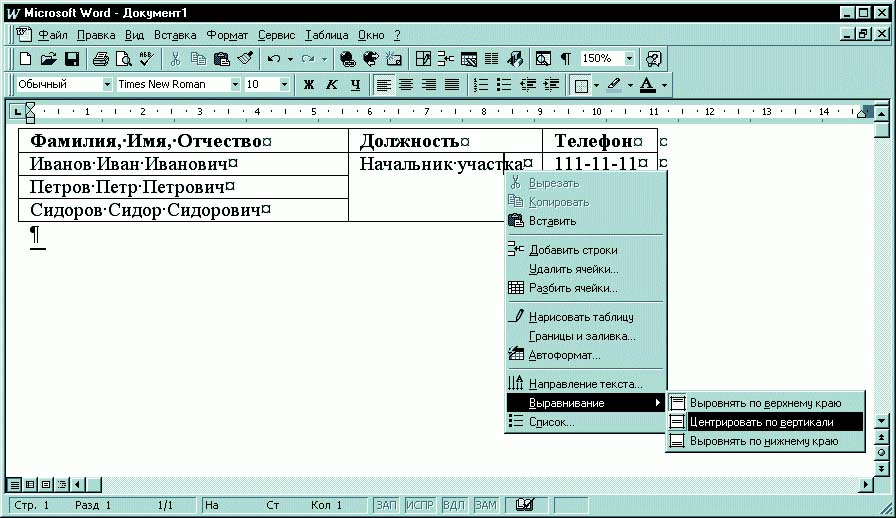
Task: Open the Таблица menu
Action: (327, 35)
